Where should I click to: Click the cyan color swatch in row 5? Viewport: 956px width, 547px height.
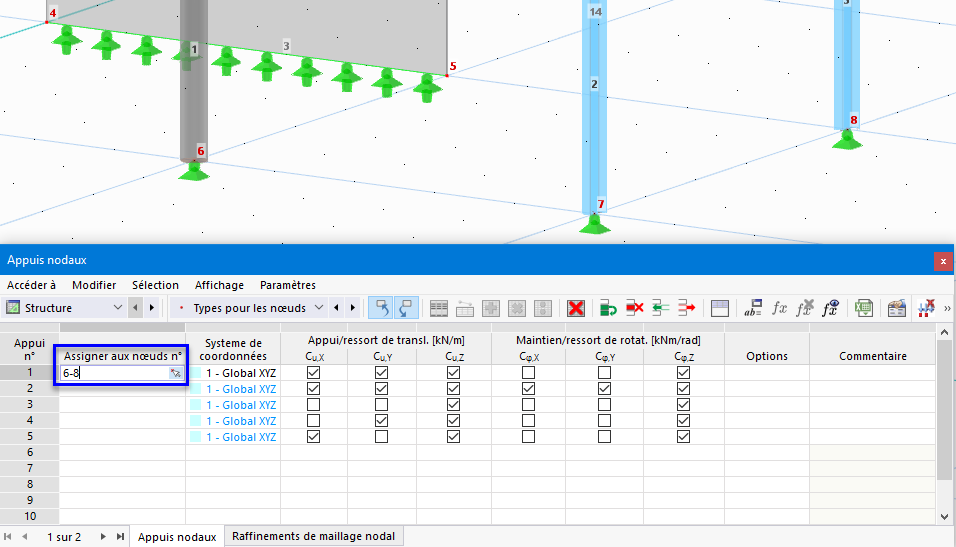pos(196,437)
